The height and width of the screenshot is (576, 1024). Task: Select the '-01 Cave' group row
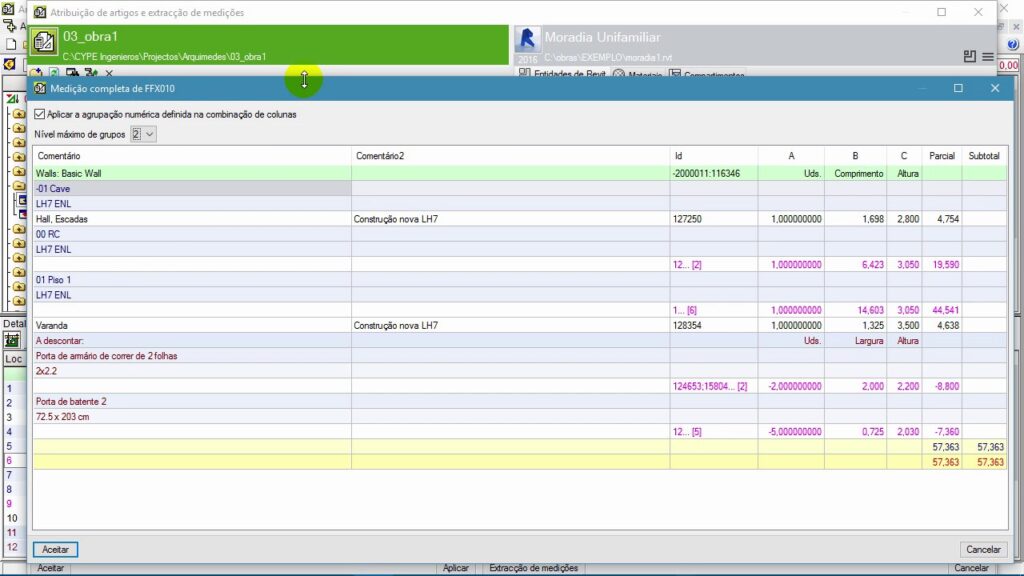click(190, 188)
